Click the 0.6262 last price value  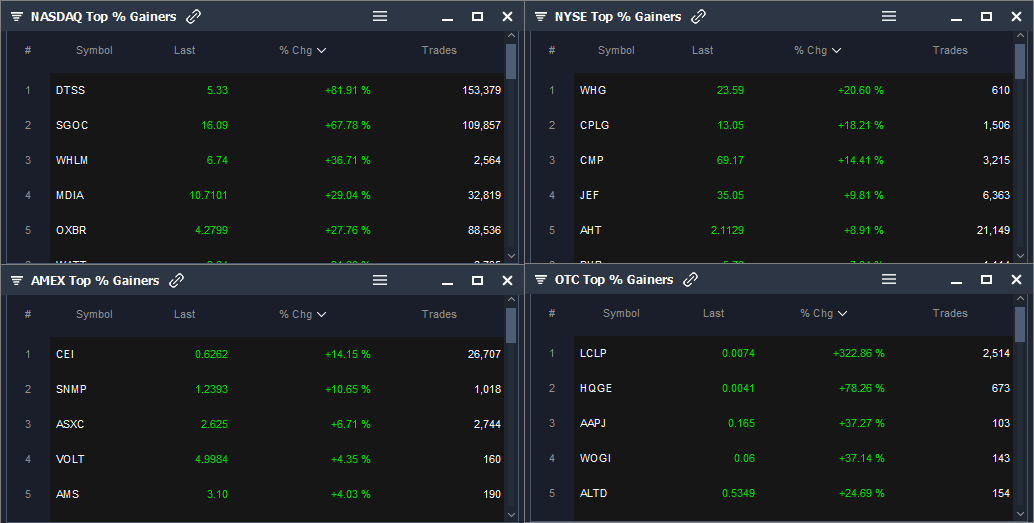coord(212,354)
